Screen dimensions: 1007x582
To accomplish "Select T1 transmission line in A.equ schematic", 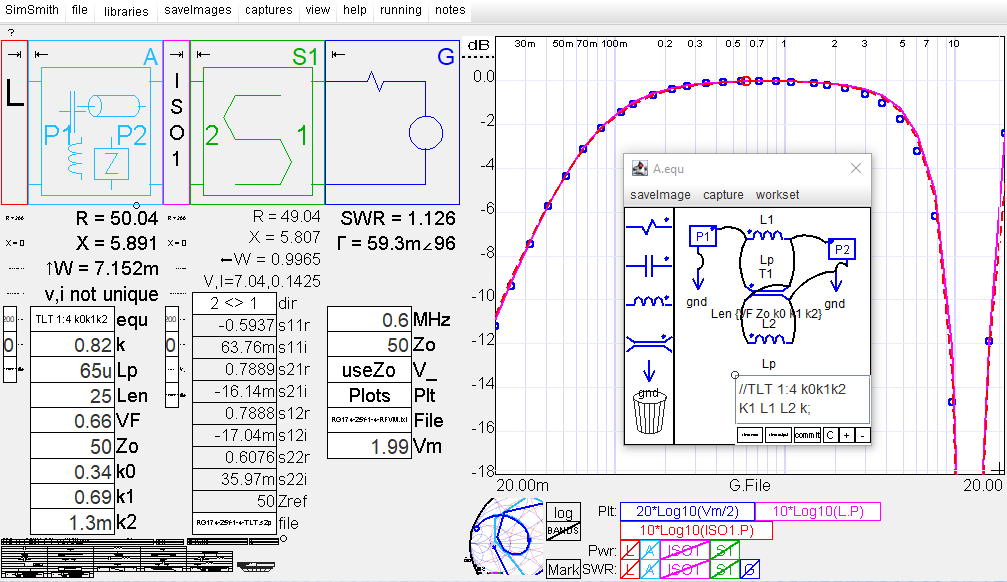I will (x=767, y=294).
